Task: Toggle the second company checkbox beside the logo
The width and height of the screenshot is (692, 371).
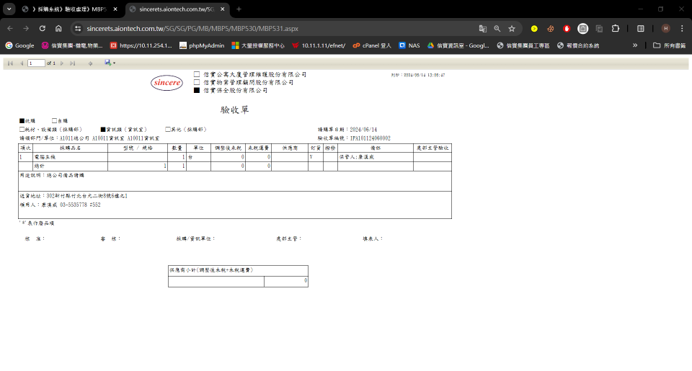Action: tap(197, 82)
